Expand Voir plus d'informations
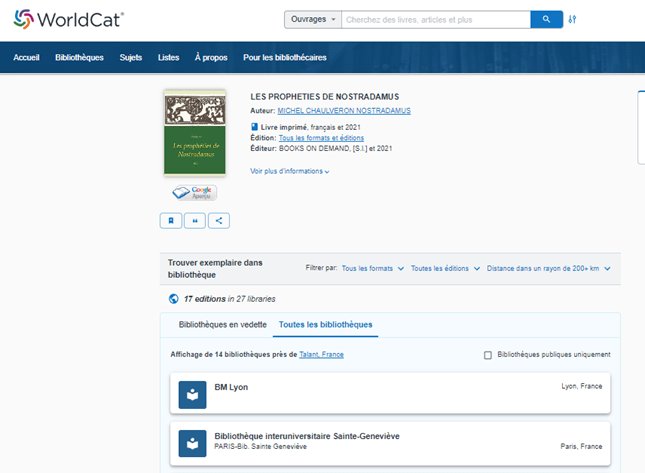 [x=290, y=171]
